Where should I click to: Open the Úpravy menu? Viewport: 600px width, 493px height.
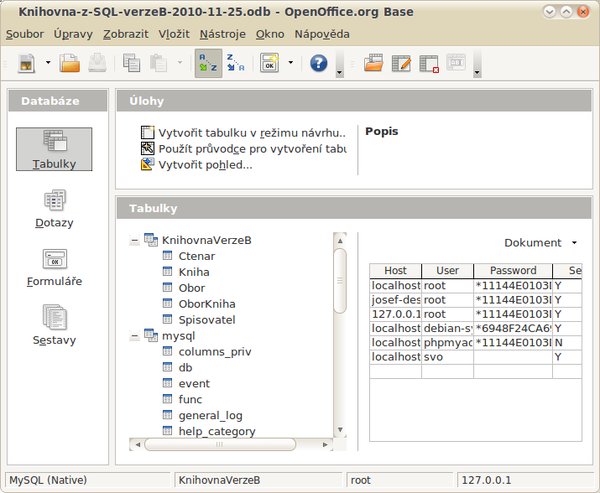[73, 34]
